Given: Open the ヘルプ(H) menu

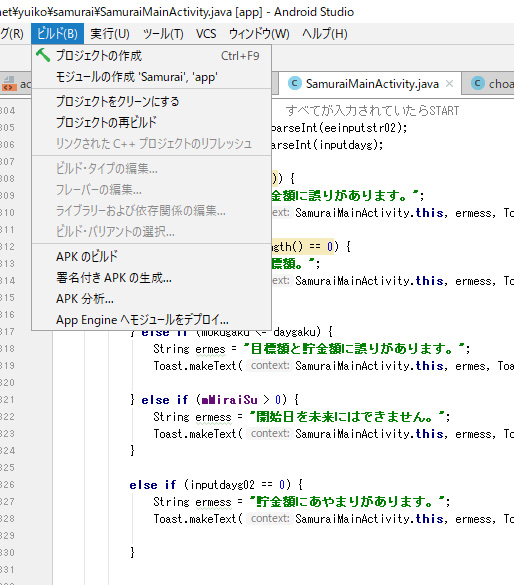Looking at the screenshot, I should pyautogui.click(x=325, y=34).
